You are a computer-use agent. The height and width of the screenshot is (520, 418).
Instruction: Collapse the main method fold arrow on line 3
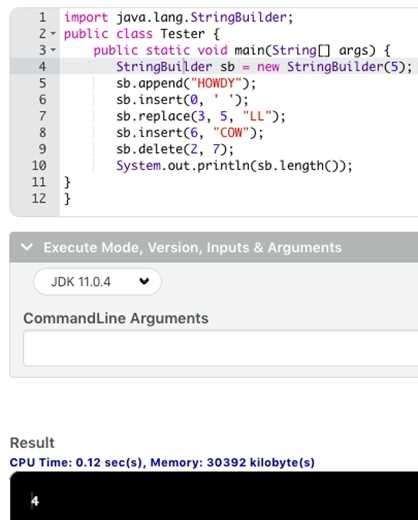click(53, 50)
